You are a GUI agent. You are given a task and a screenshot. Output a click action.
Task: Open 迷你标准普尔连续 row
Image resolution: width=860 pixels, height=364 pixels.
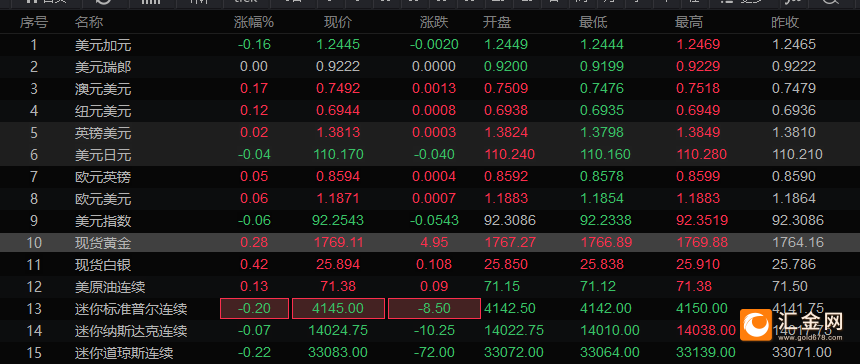point(430,309)
